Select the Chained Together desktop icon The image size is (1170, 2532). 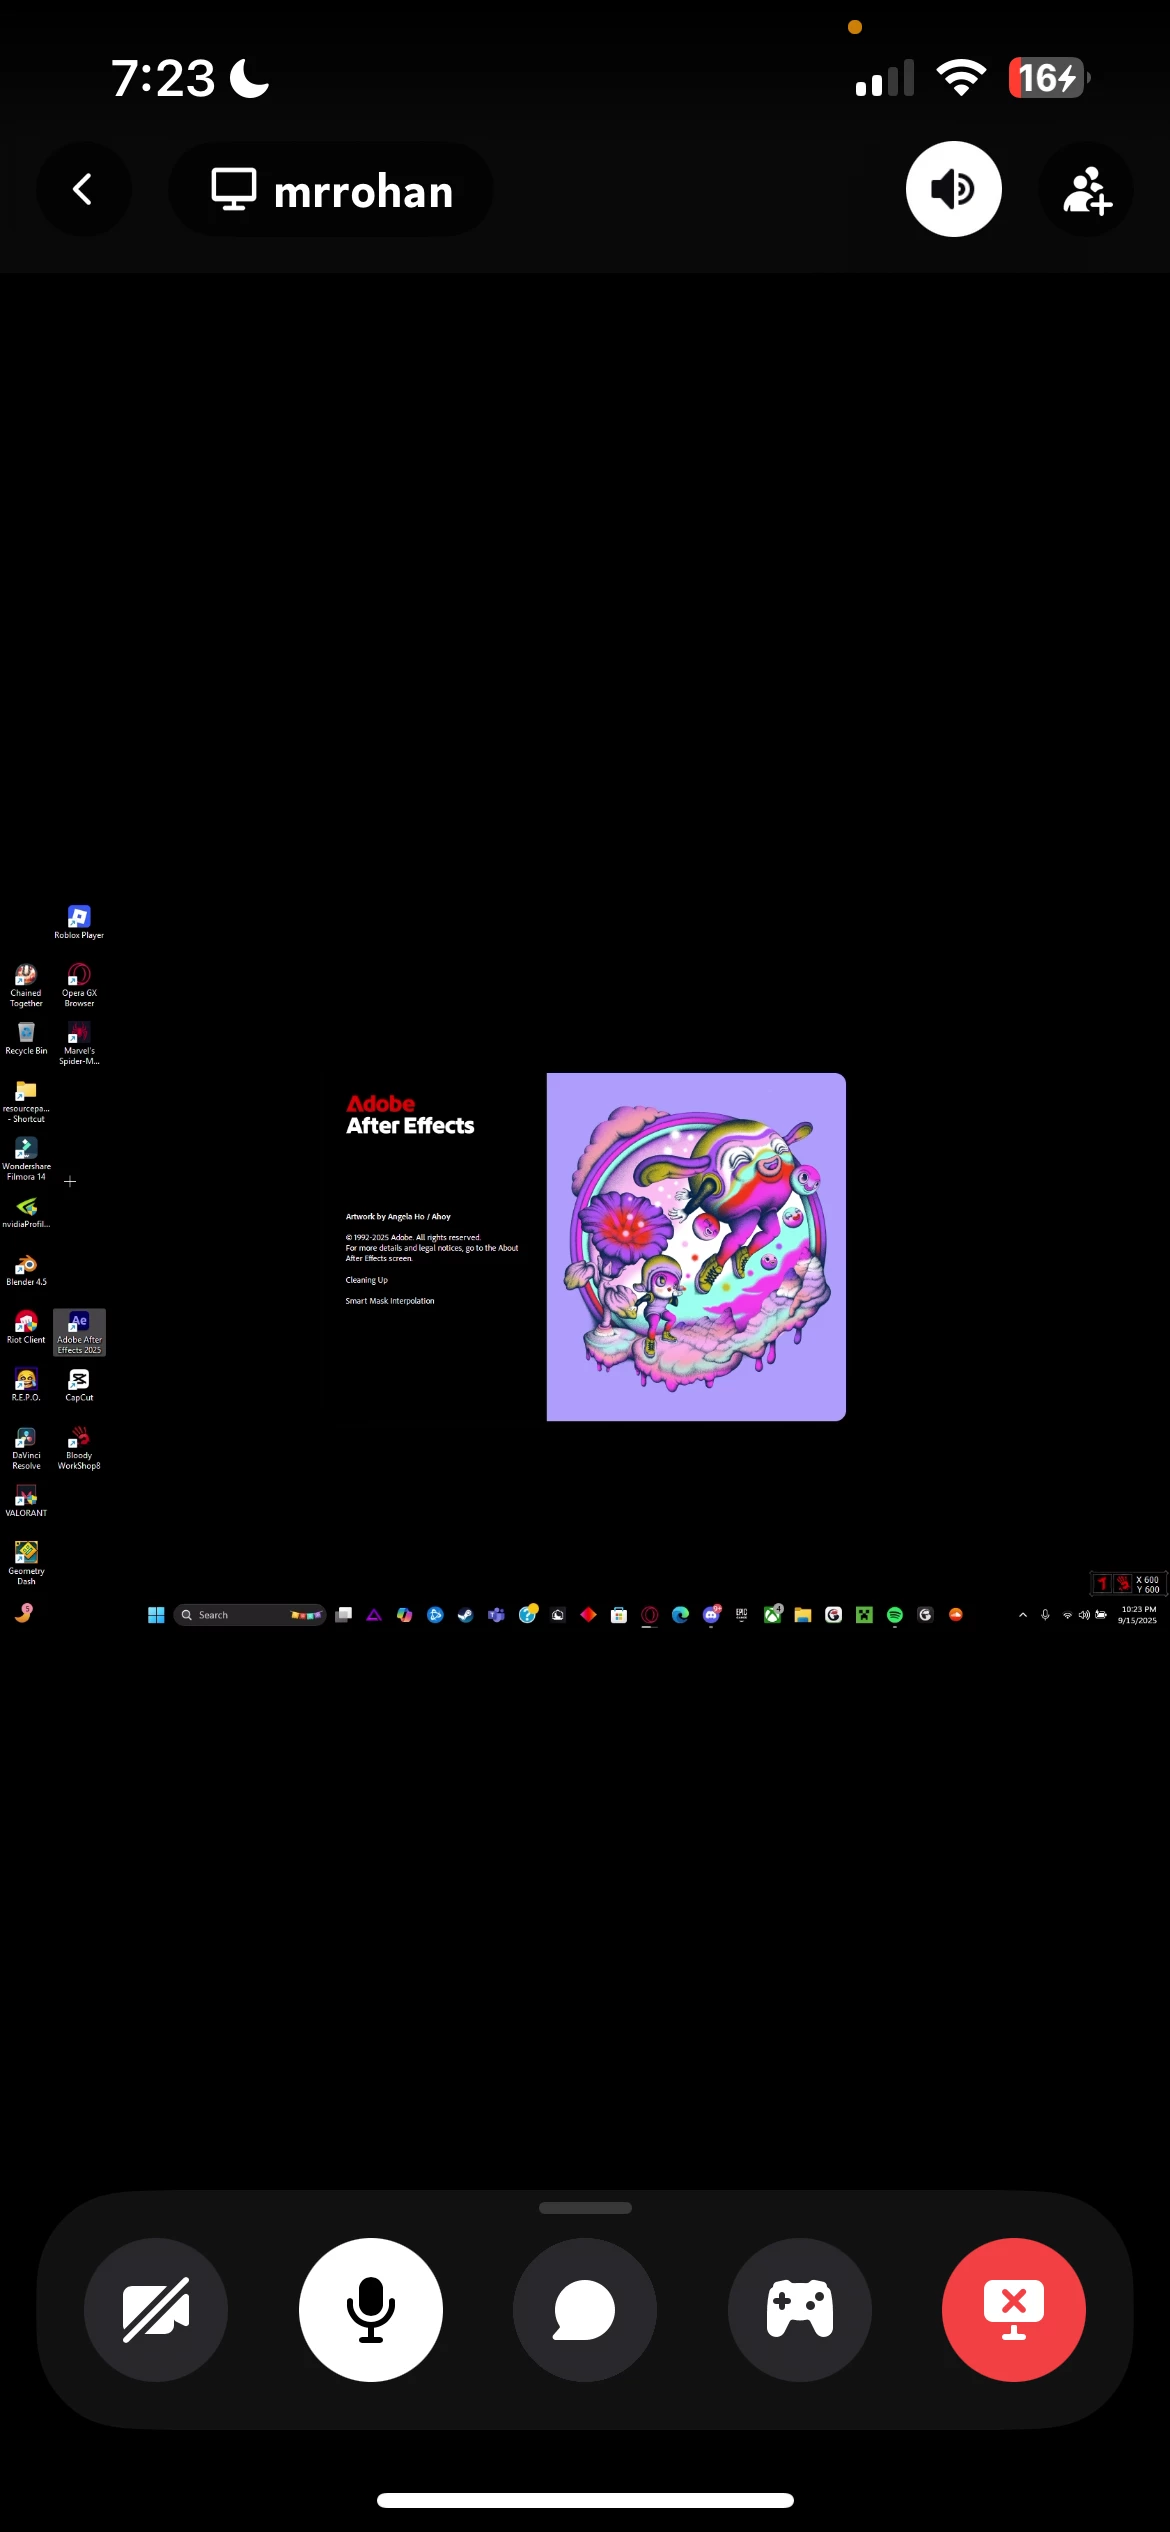[26, 985]
